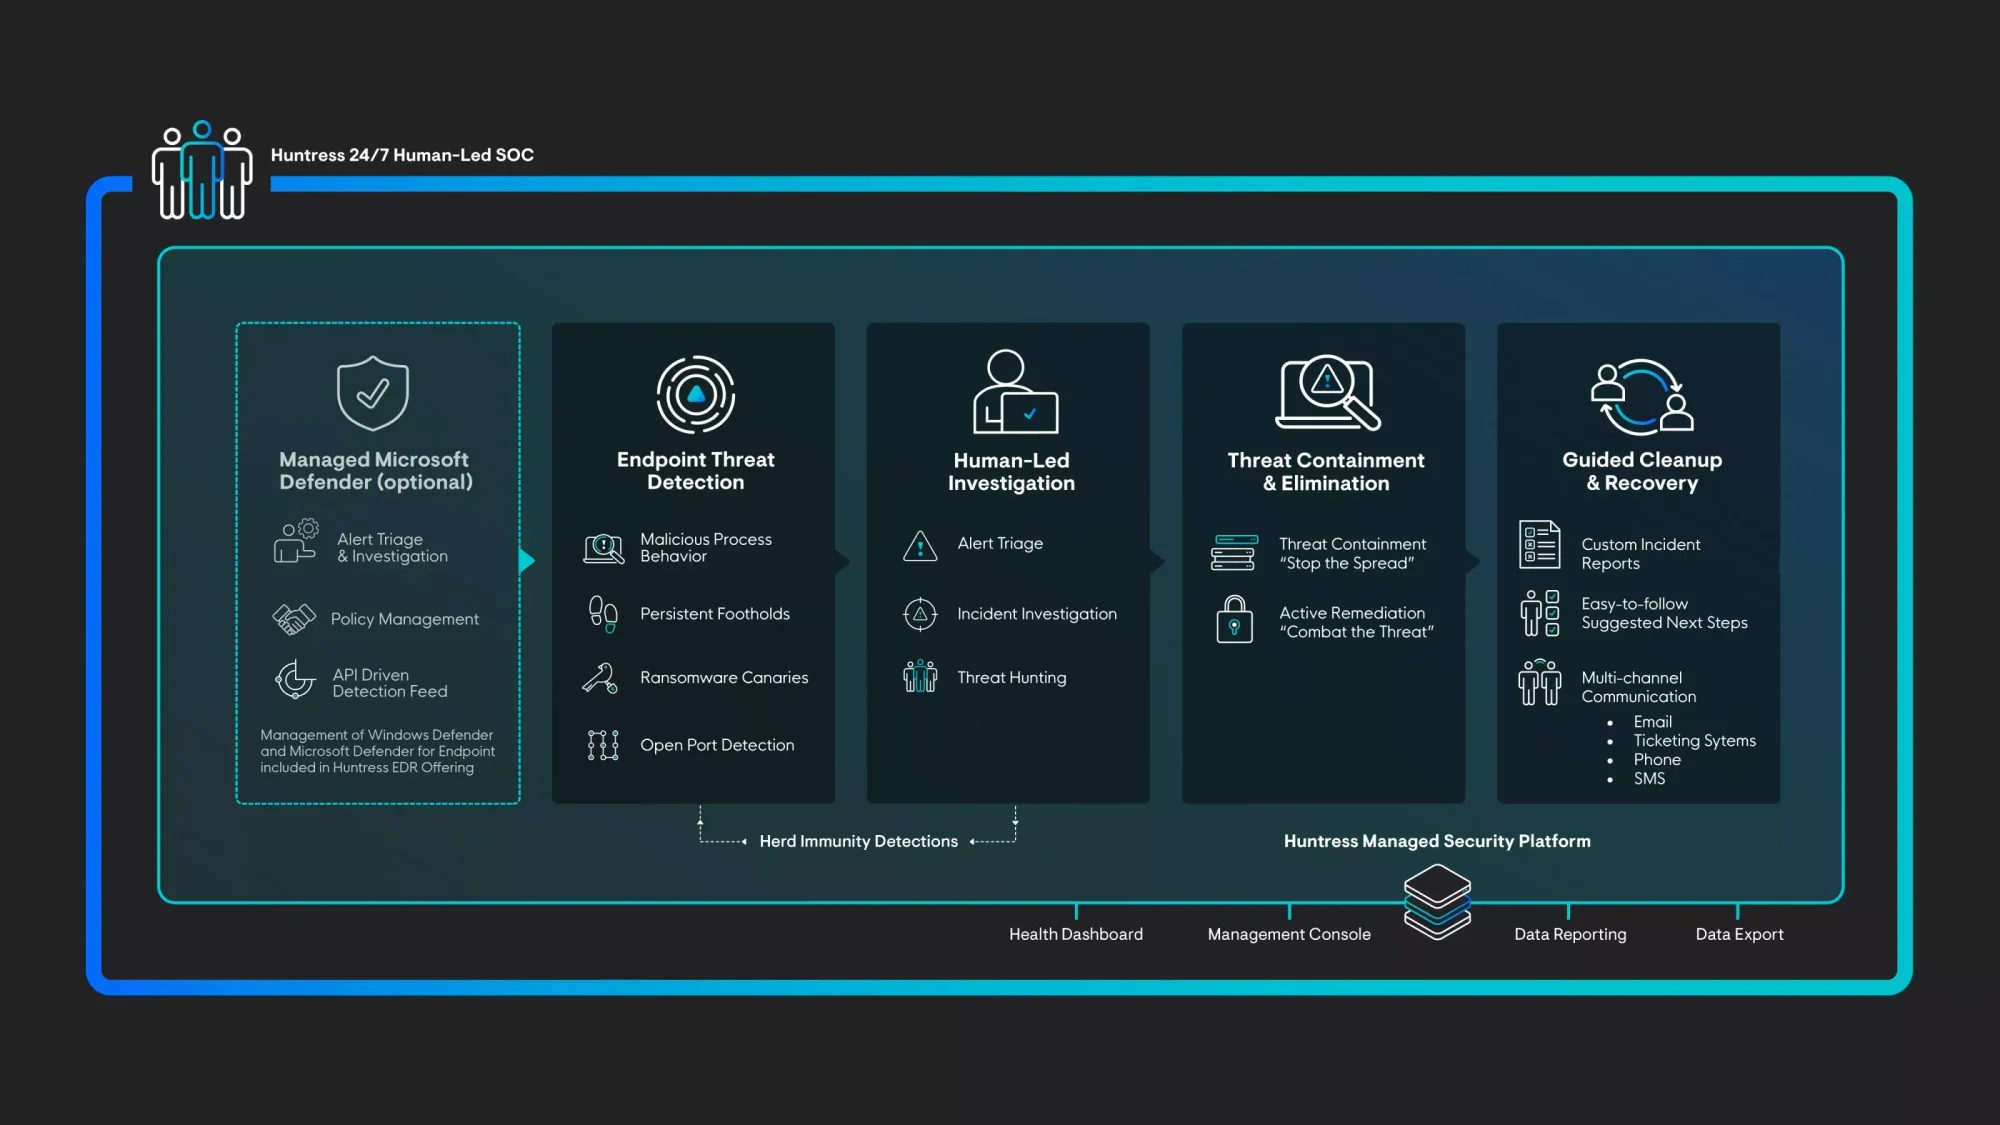Select the Active Remediation padlock icon
The height and width of the screenshot is (1125, 2000).
(1235, 622)
